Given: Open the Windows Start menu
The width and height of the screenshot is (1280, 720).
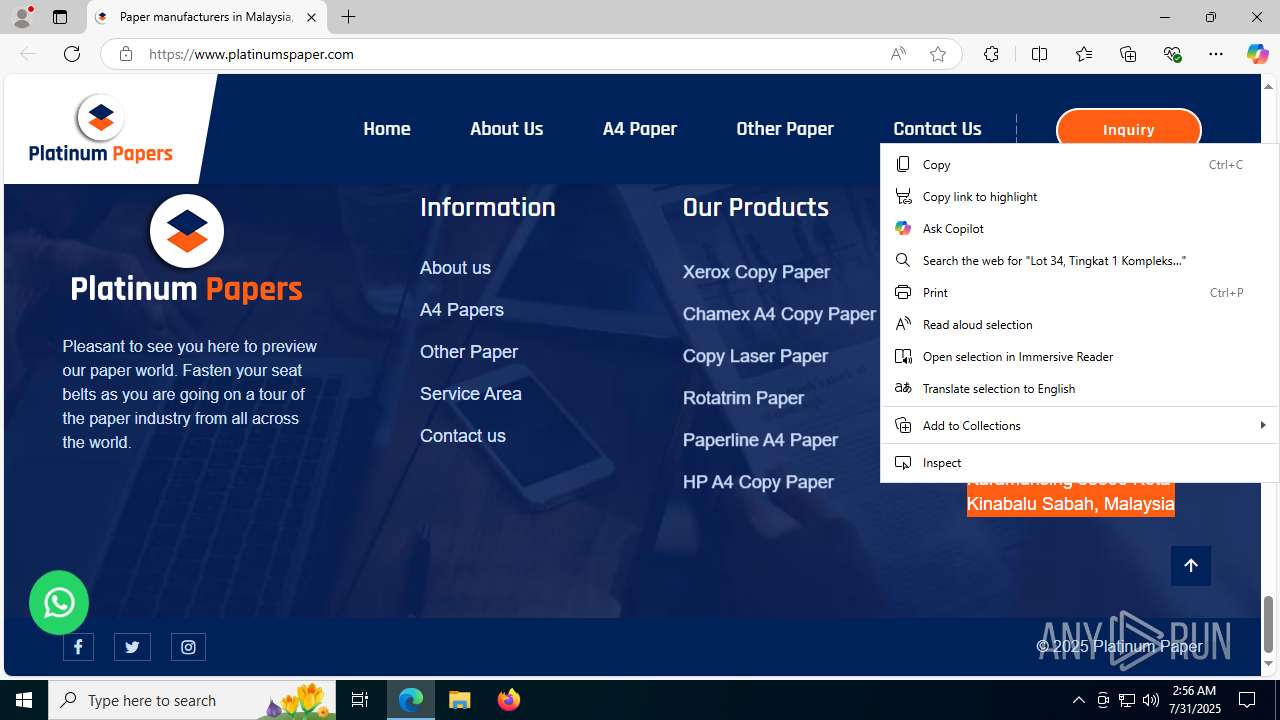Looking at the screenshot, I should (x=24, y=700).
